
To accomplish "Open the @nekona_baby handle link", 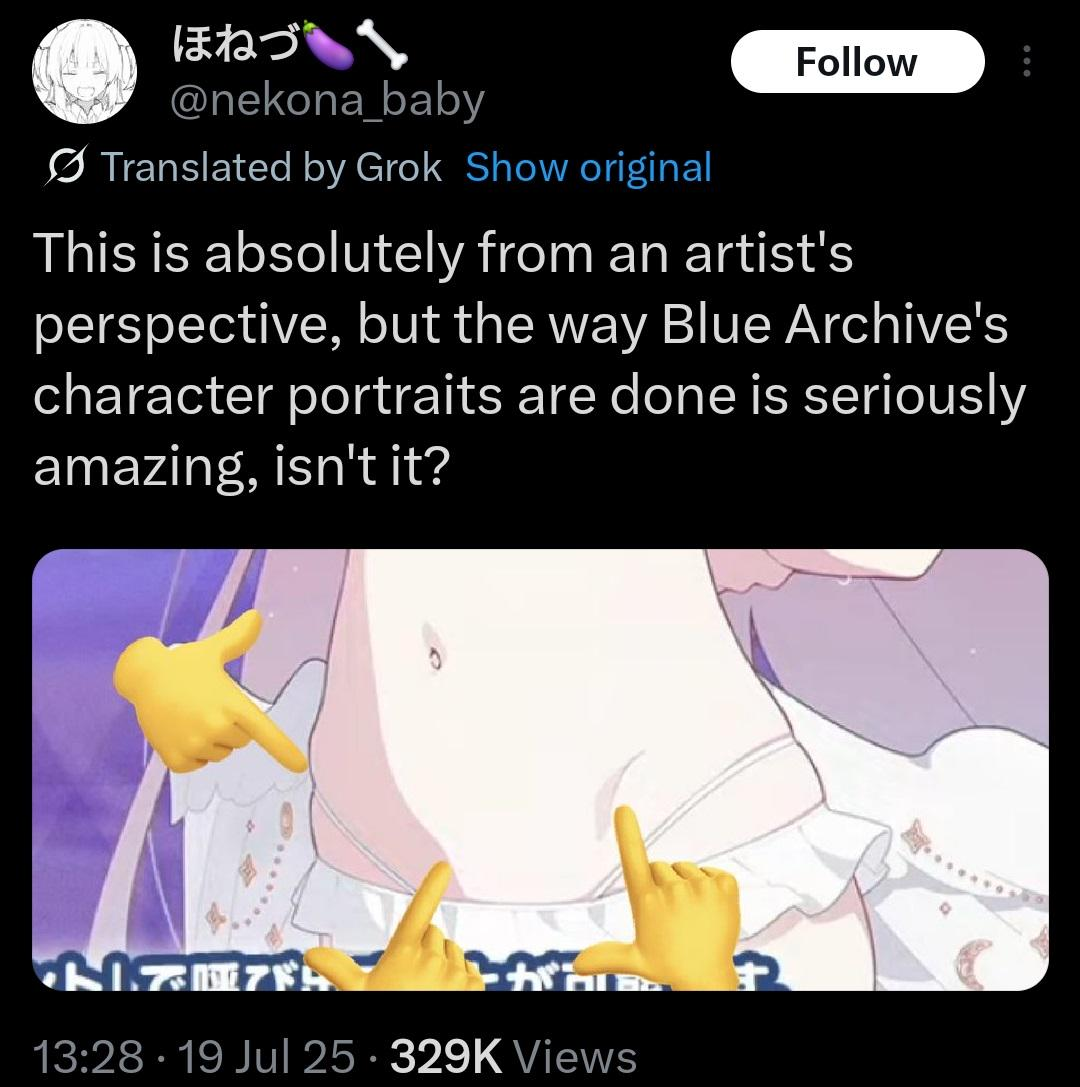I will (x=327, y=102).
